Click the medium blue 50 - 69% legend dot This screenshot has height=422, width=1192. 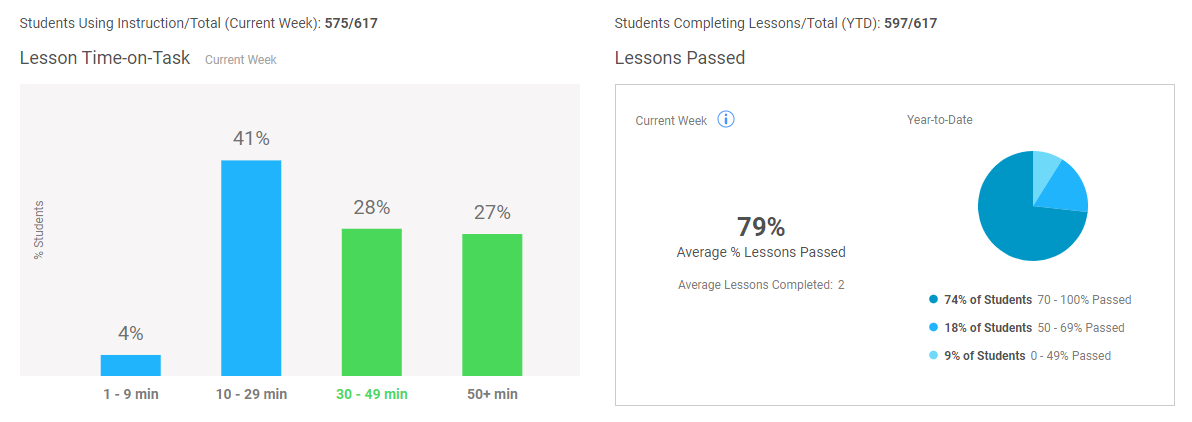tap(934, 328)
